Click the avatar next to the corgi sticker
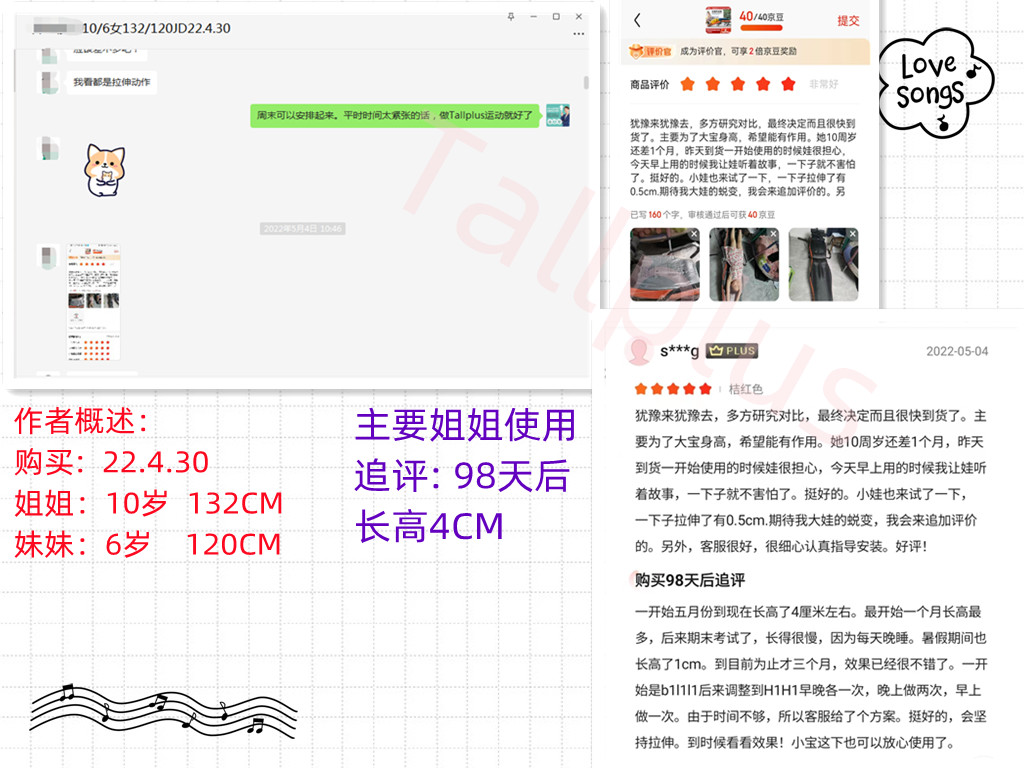1024x768 pixels. pyautogui.click(x=50, y=148)
